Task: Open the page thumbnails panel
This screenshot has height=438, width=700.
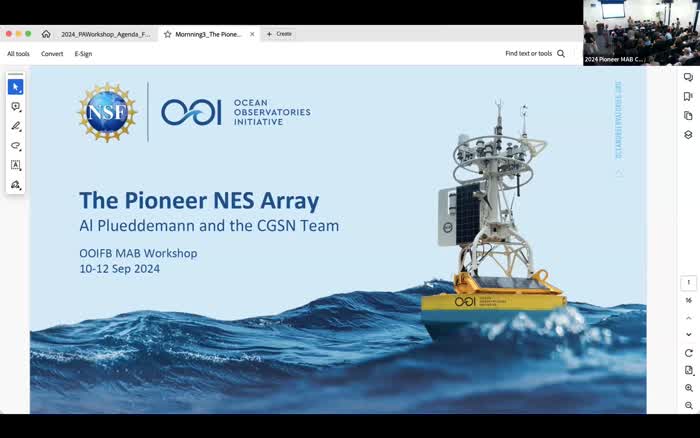Action: tap(688, 116)
